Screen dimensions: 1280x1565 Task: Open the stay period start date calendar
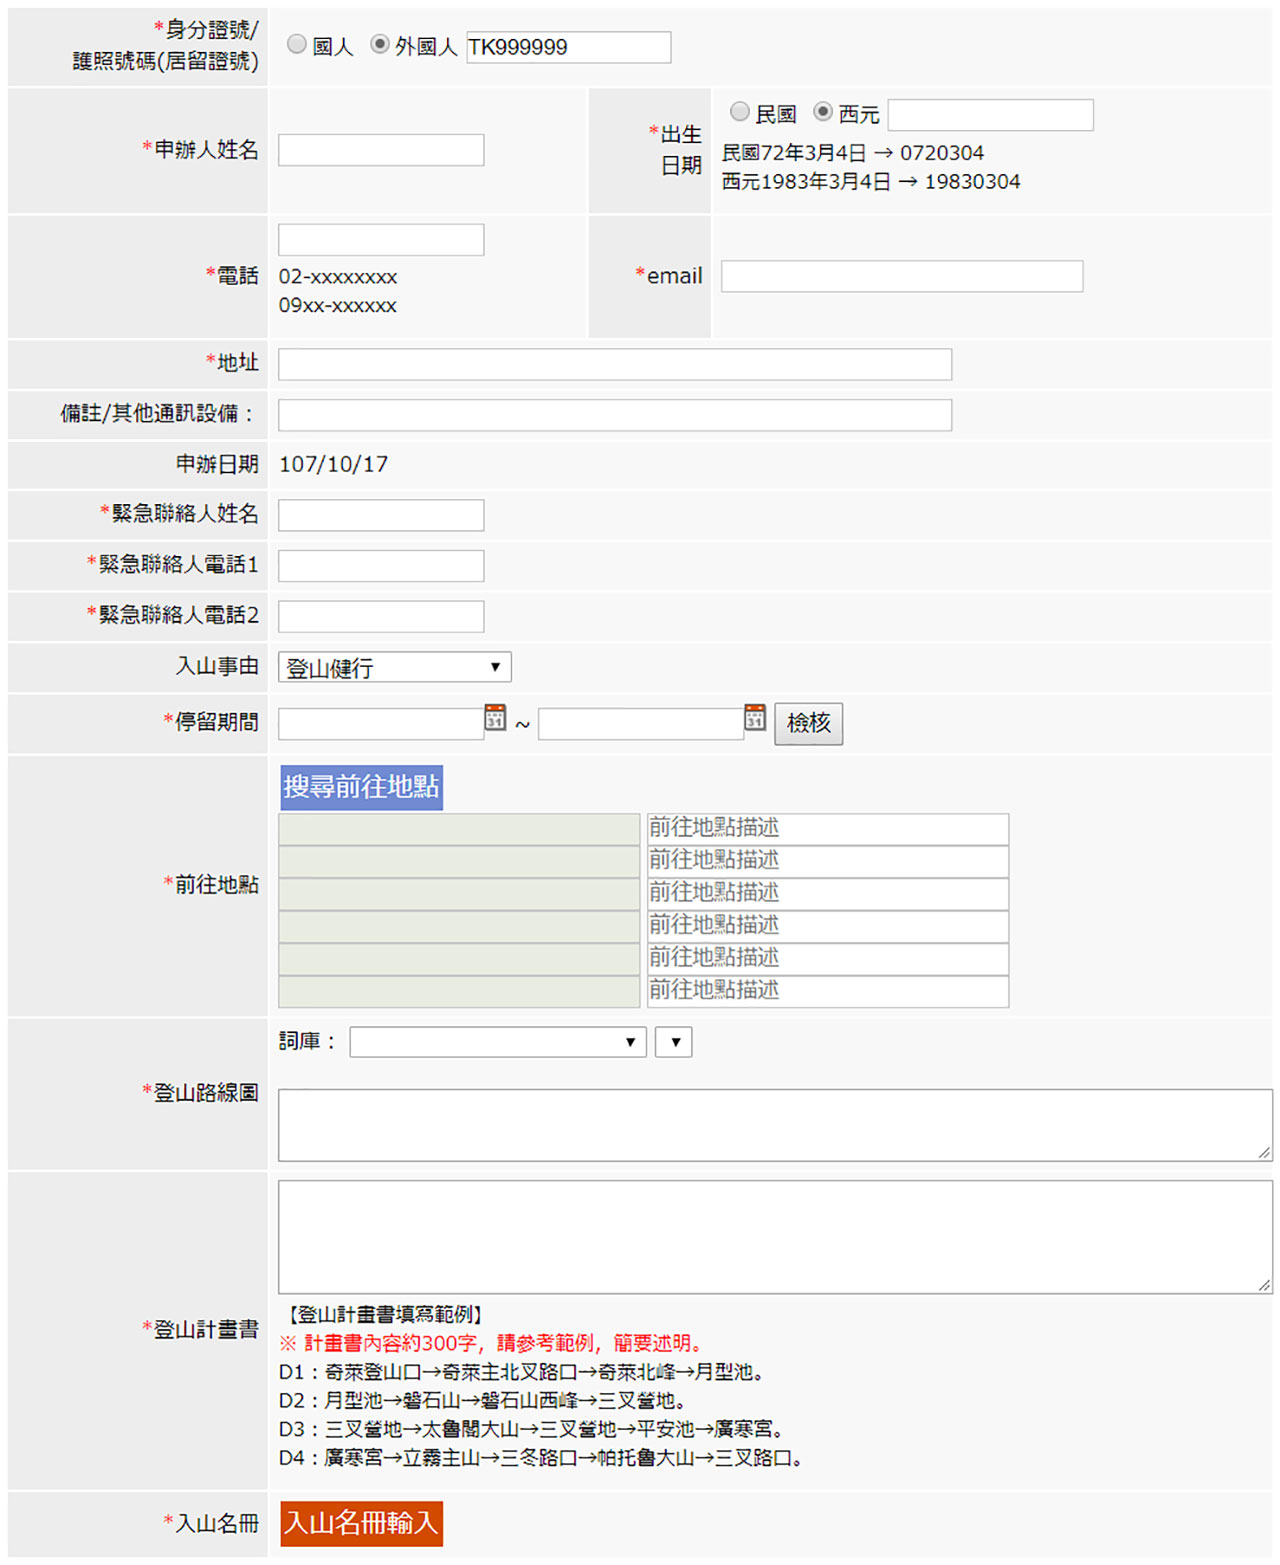point(495,717)
